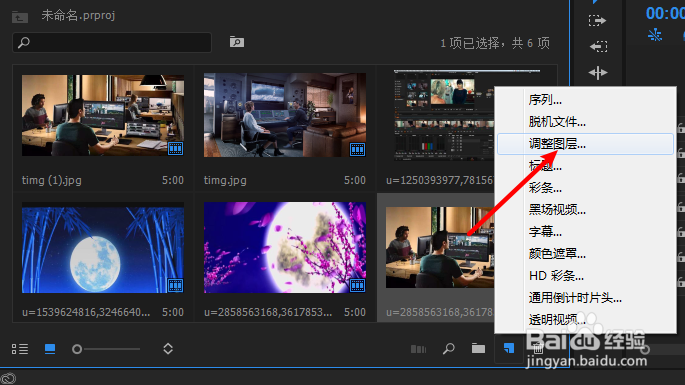Select the timg.jpg thumbnail

pyautogui.click(x=285, y=115)
